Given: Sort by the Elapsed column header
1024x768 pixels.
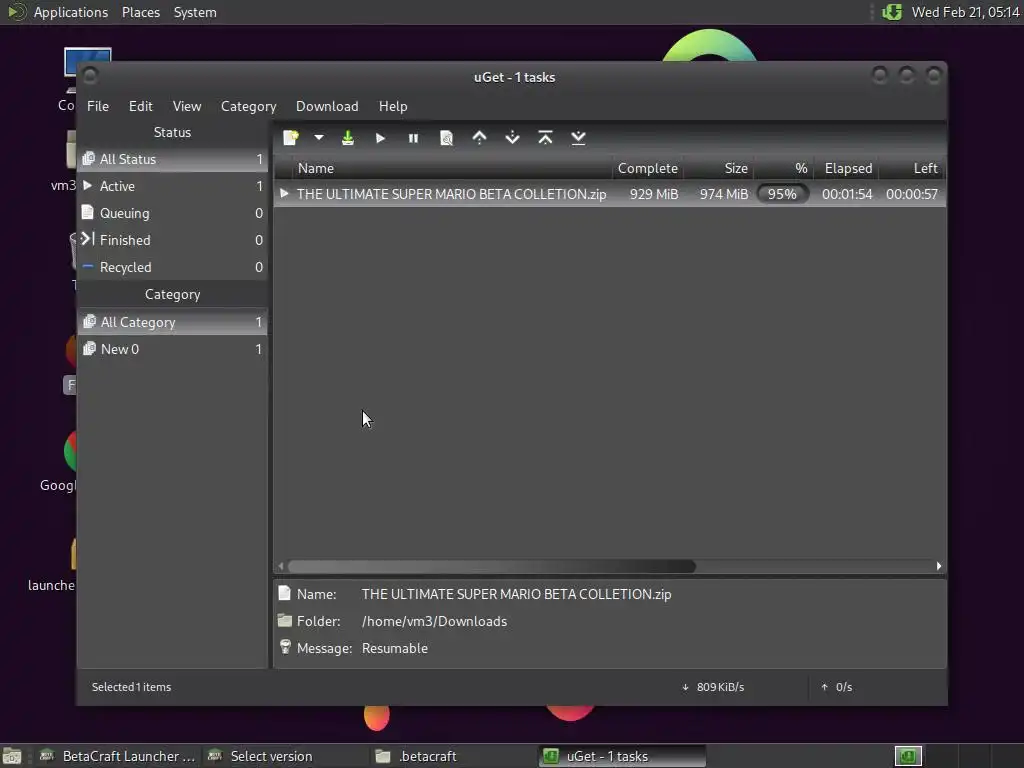Looking at the screenshot, I should point(846,168).
